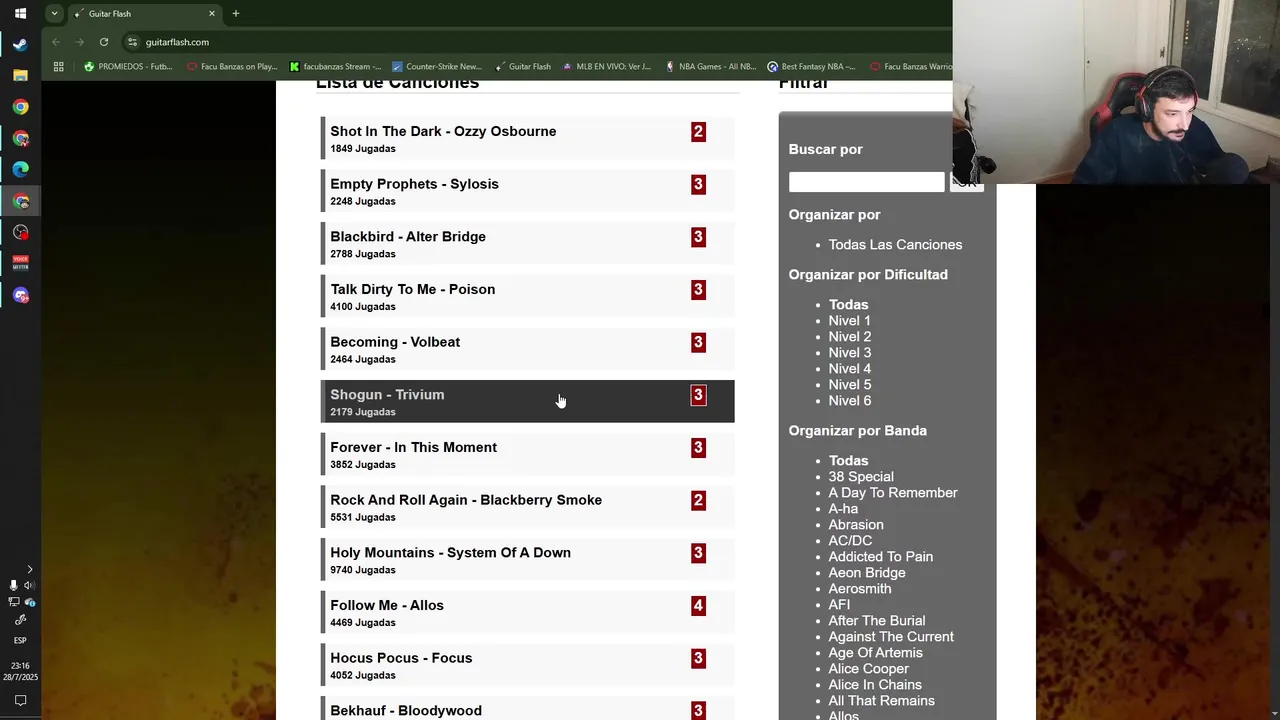Open the Facu Banzas on Play... bookmark

232,67
